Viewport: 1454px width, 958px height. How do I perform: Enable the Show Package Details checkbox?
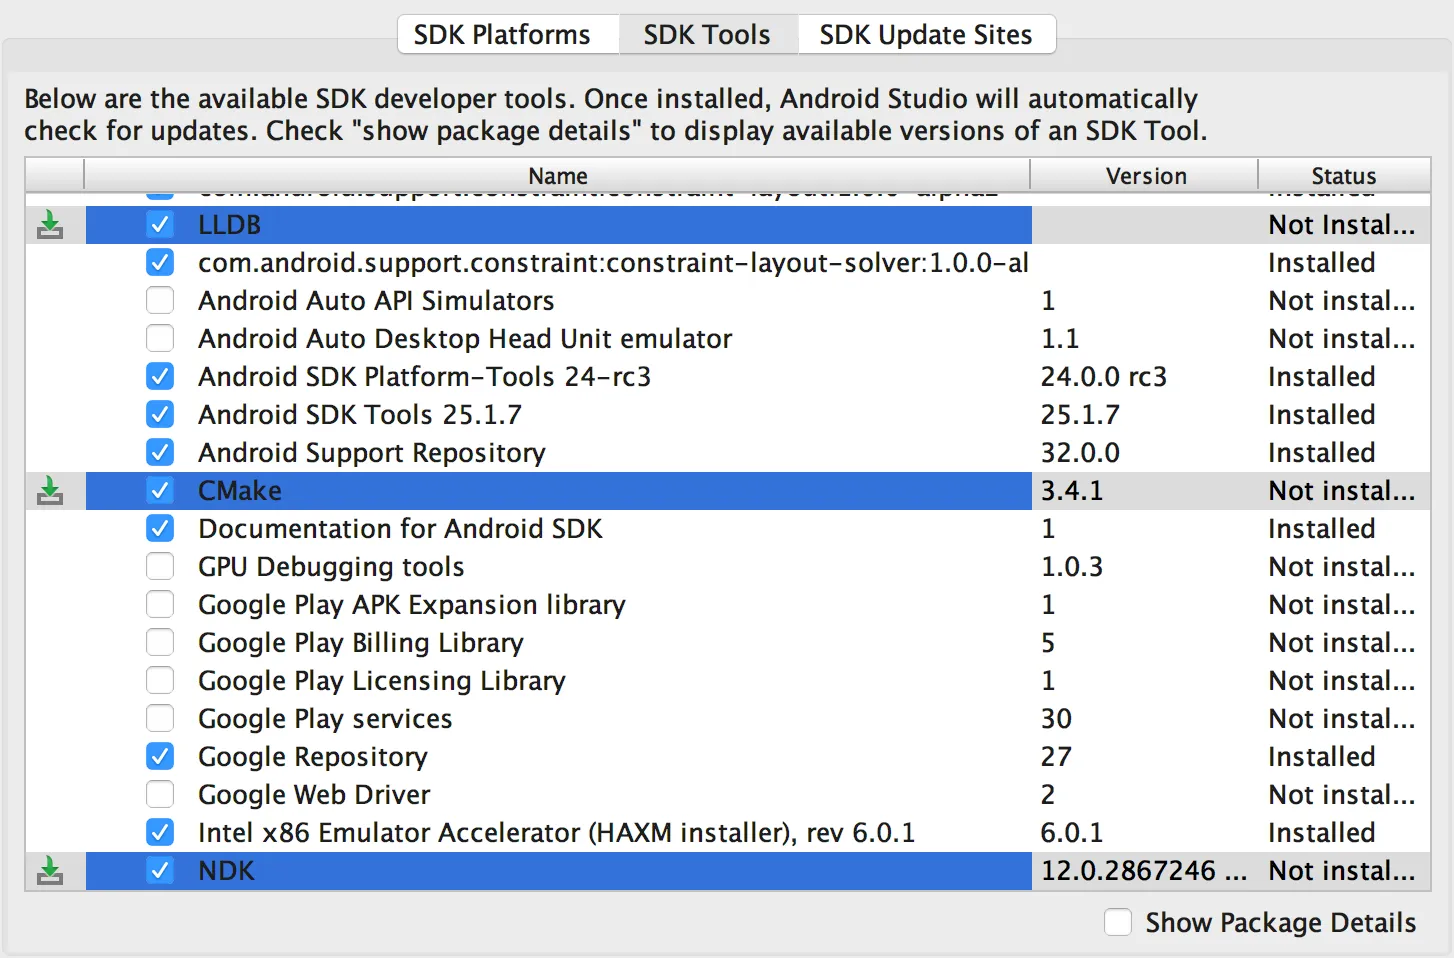click(x=1118, y=922)
